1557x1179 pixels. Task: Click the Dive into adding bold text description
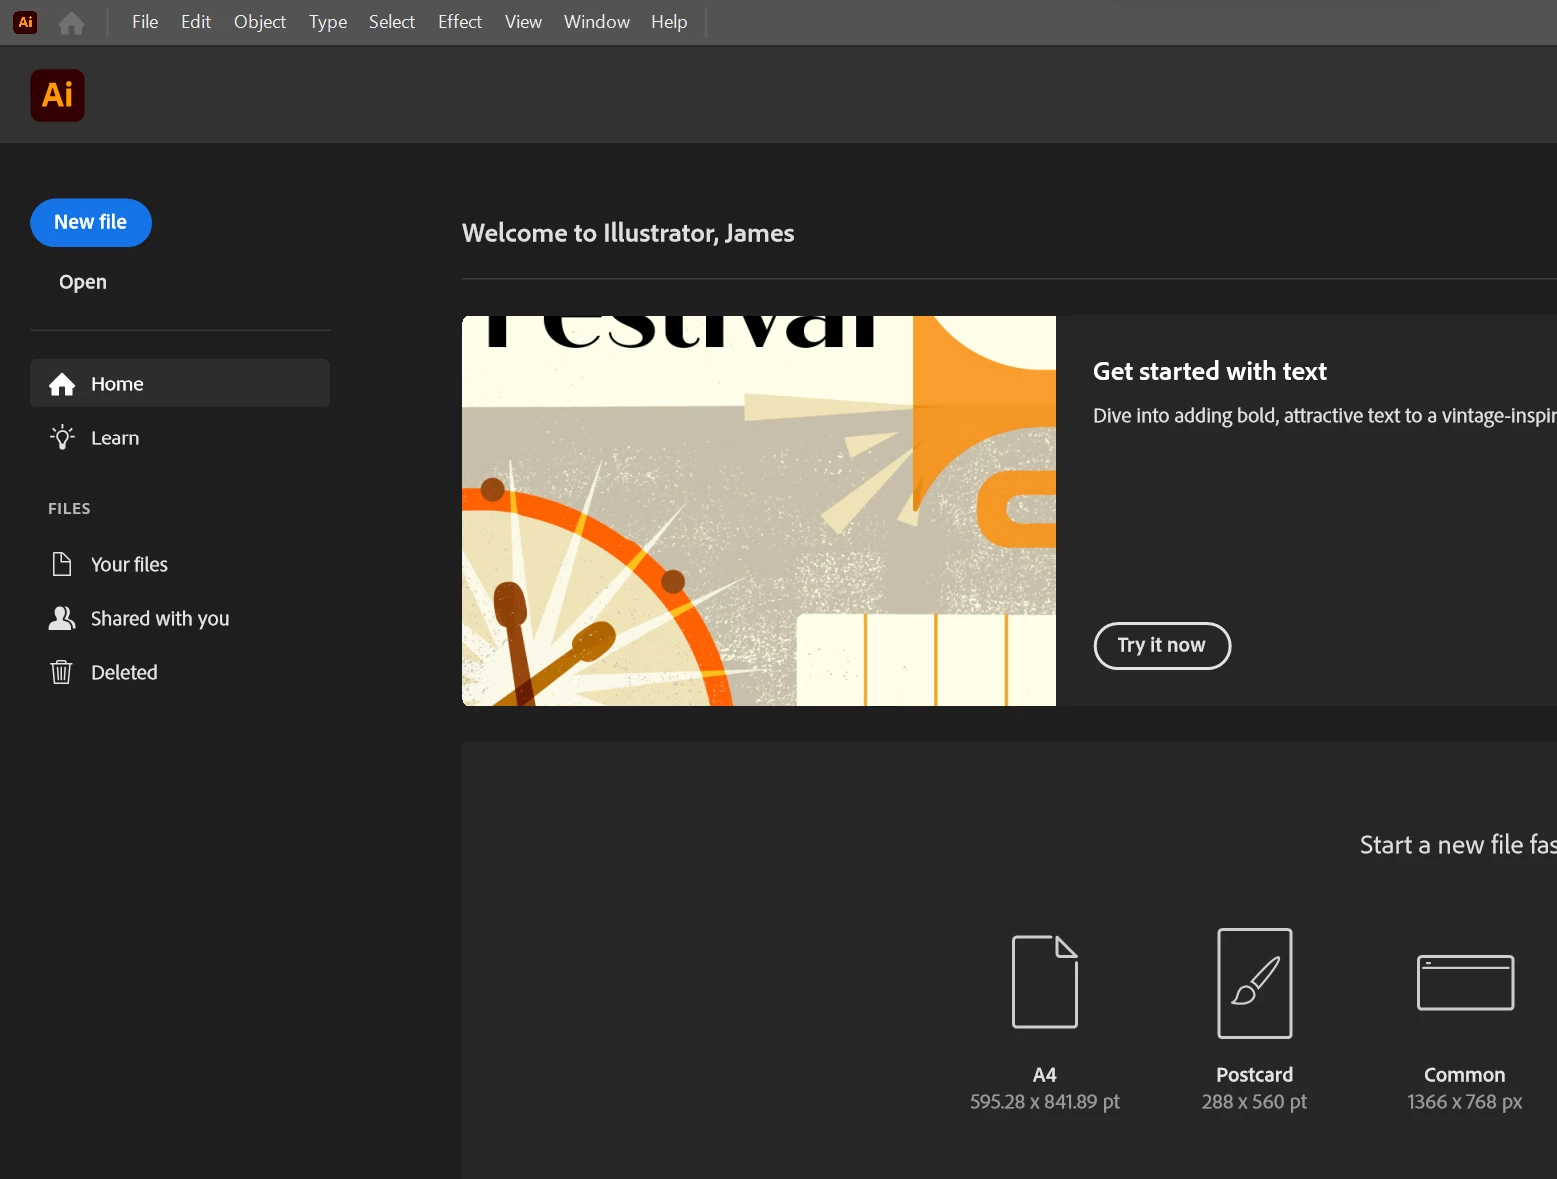click(1325, 416)
